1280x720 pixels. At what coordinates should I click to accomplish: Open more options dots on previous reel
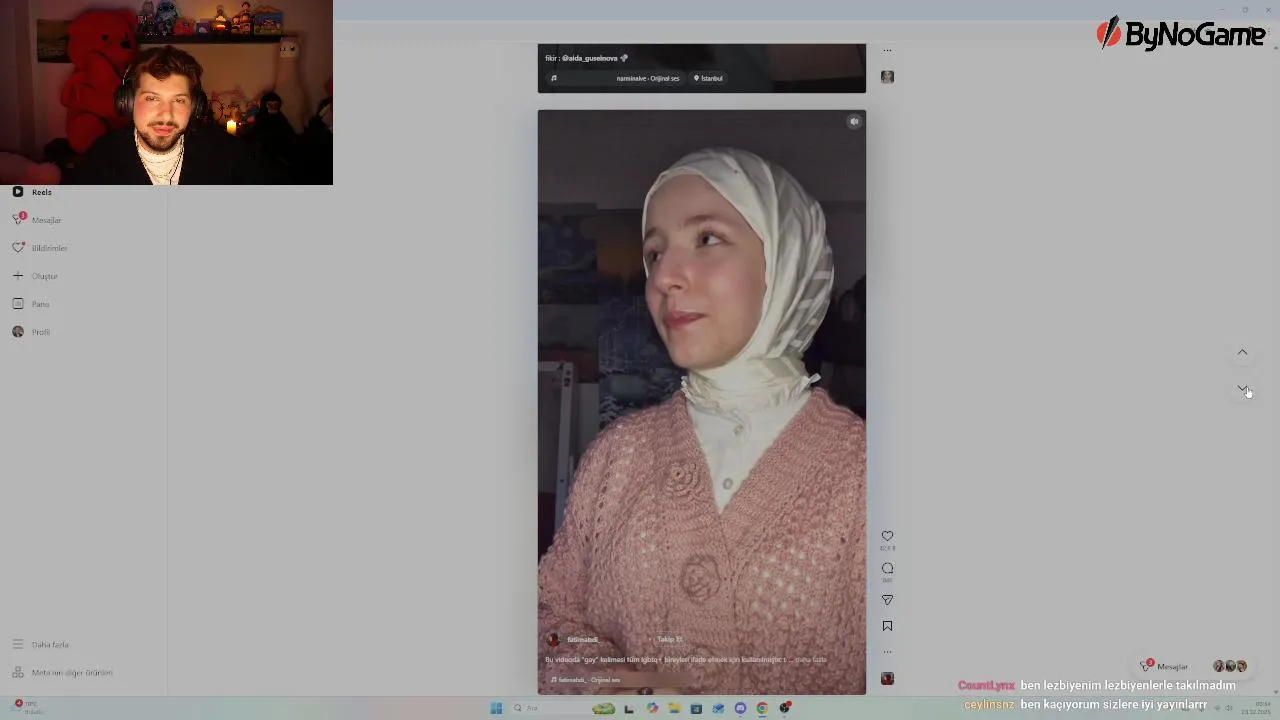[887, 50]
